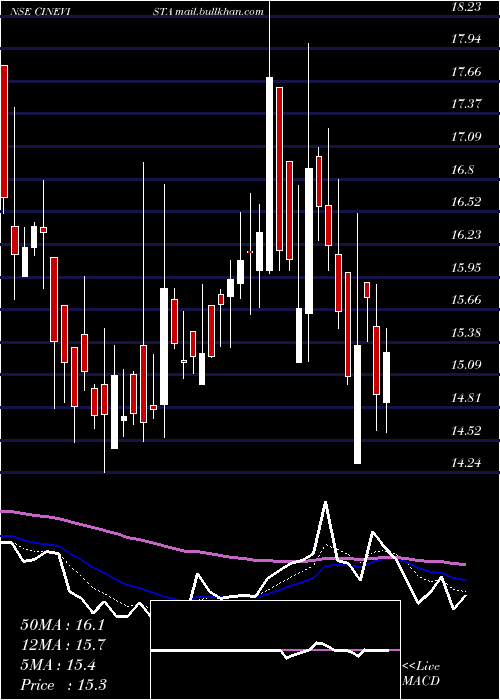Click the 5MA : 15.4 readout
500x700 pixels.
(58, 665)
